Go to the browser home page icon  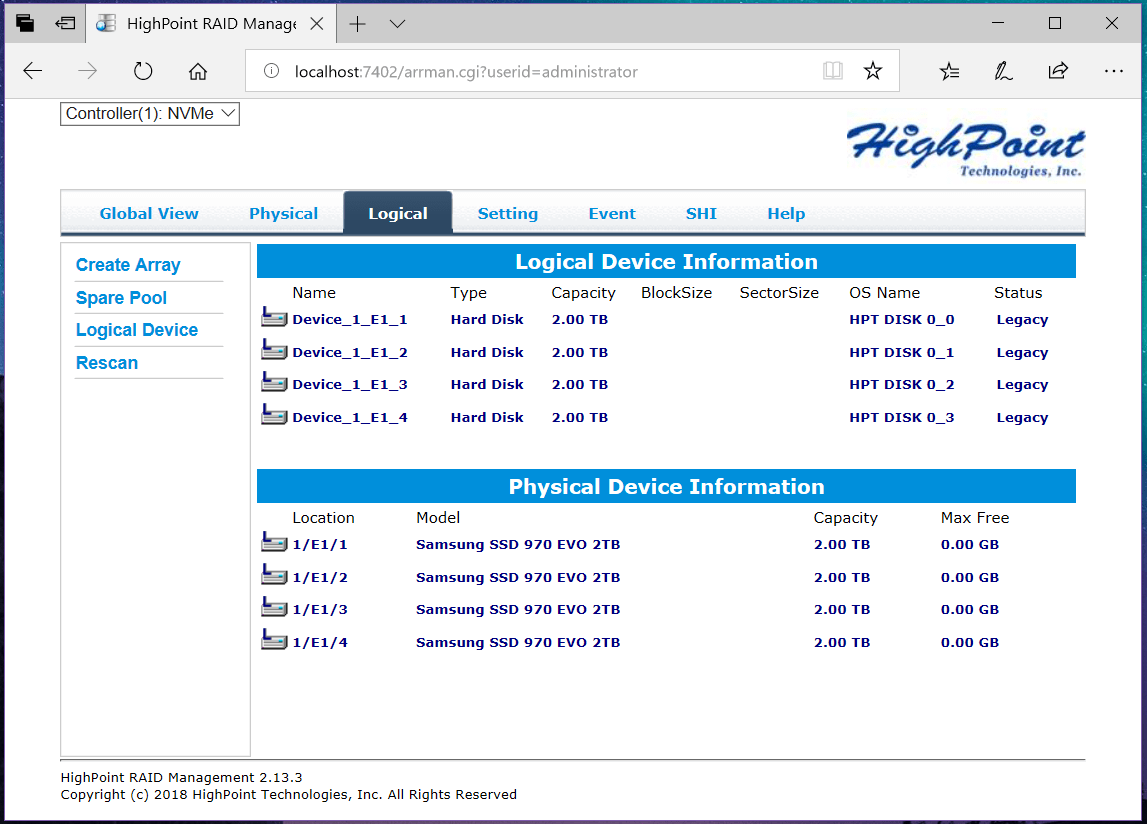click(x=198, y=71)
